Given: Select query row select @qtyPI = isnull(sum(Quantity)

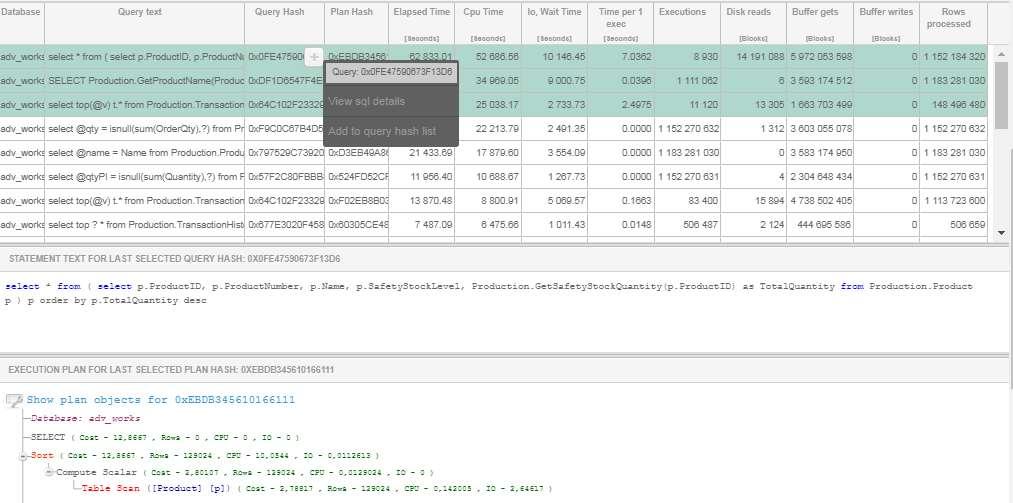Looking at the screenshot, I should click(x=494, y=176).
